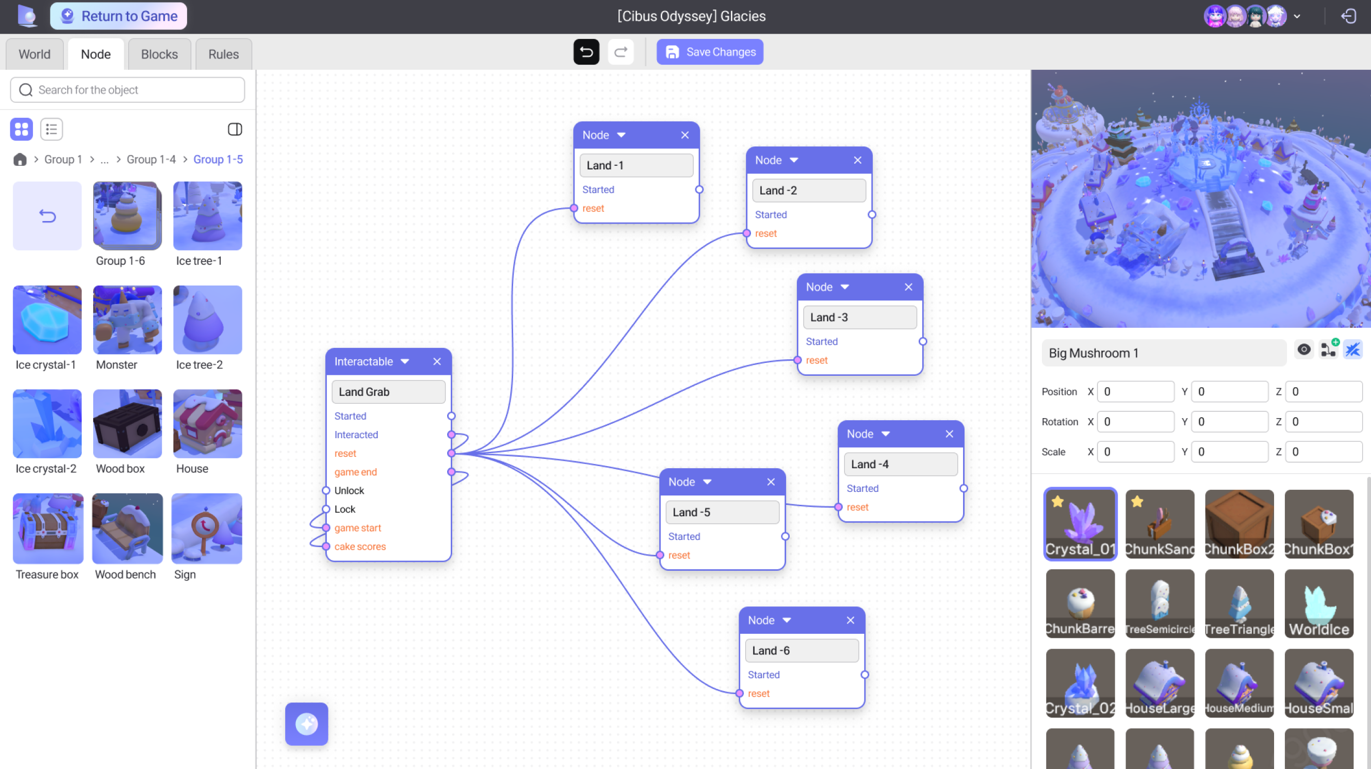Click the Save Changes button

(710, 51)
